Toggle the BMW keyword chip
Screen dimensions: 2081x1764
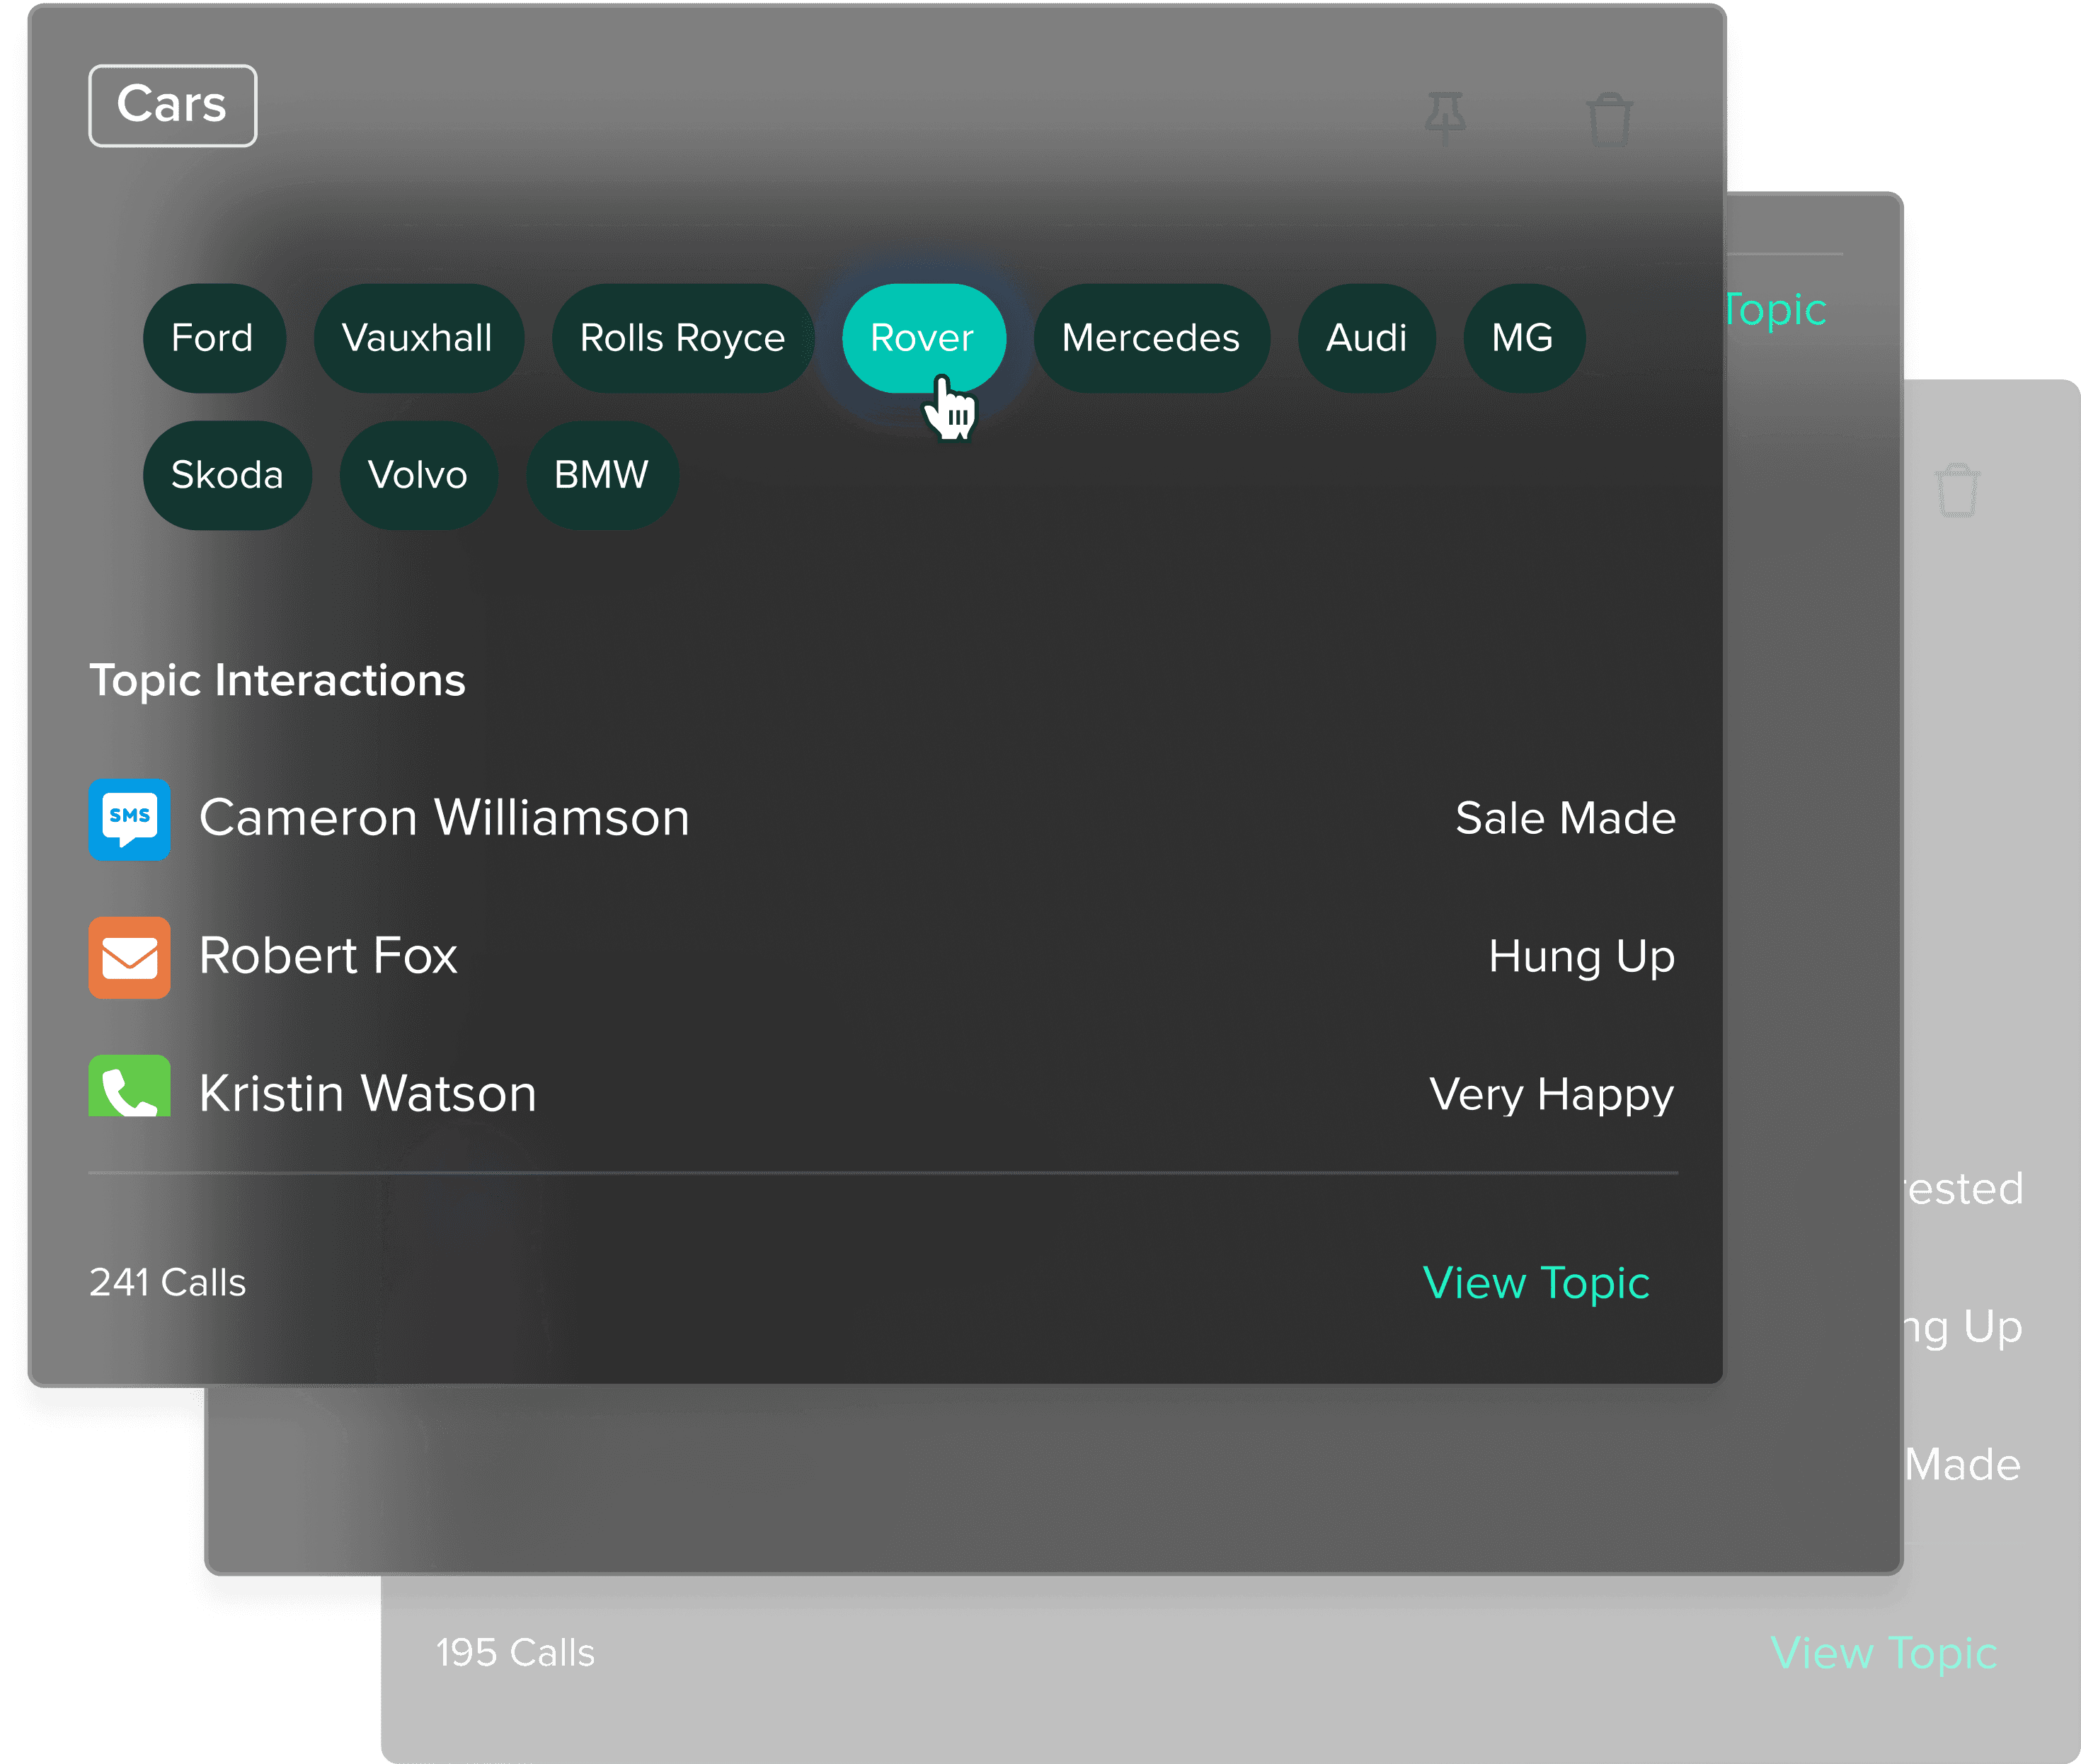click(601, 475)
